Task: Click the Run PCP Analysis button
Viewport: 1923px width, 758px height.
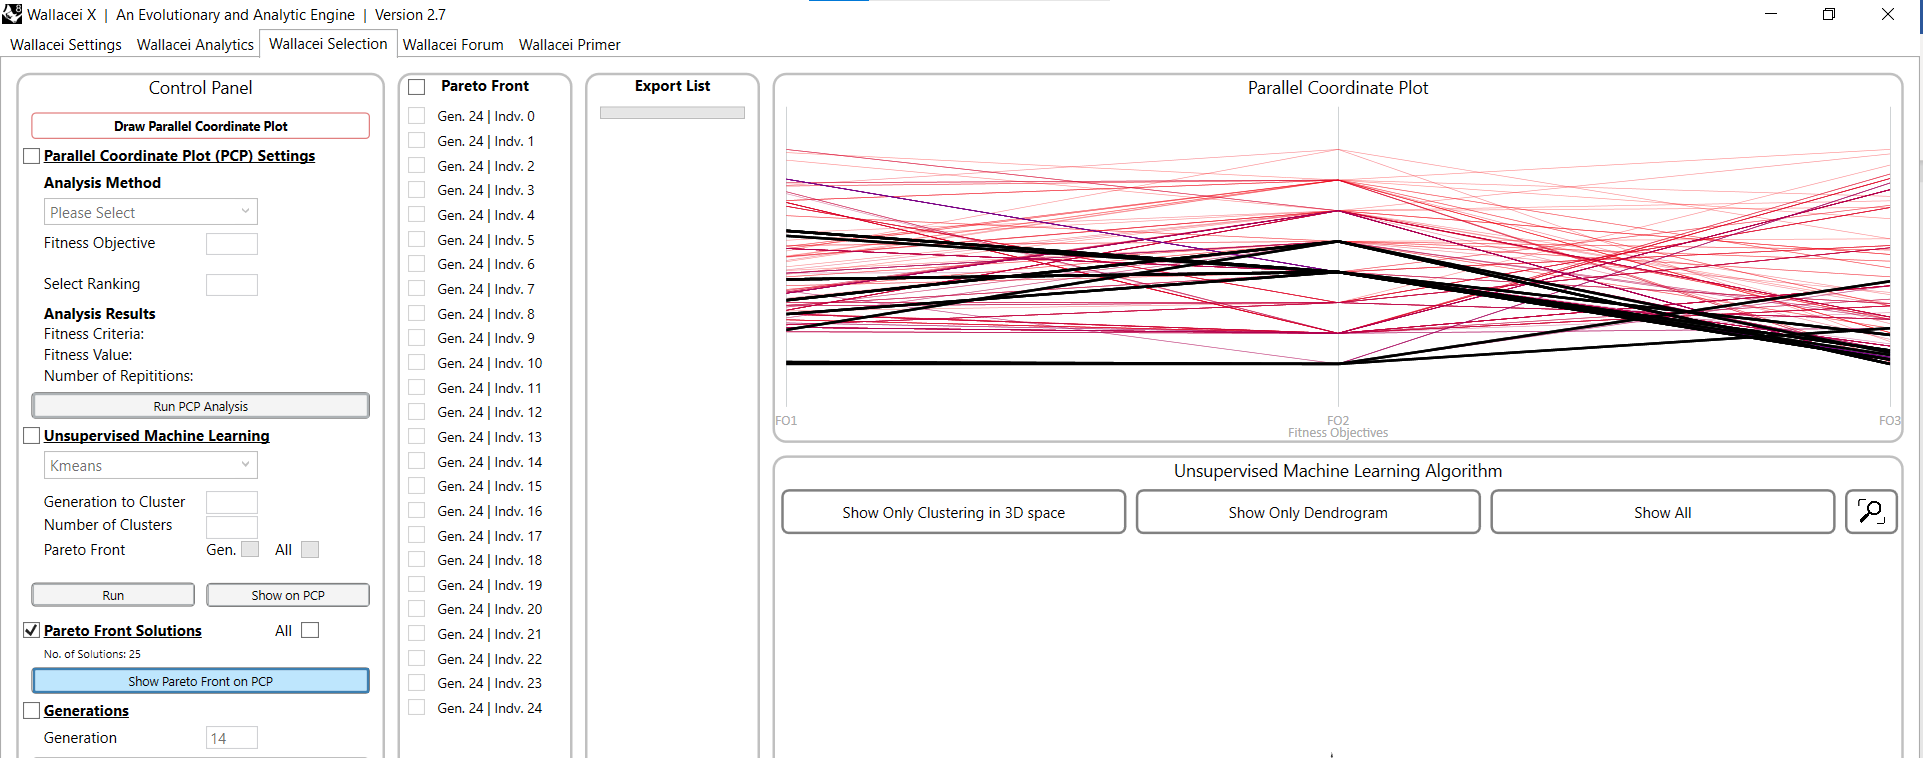Action: point(200,406)
